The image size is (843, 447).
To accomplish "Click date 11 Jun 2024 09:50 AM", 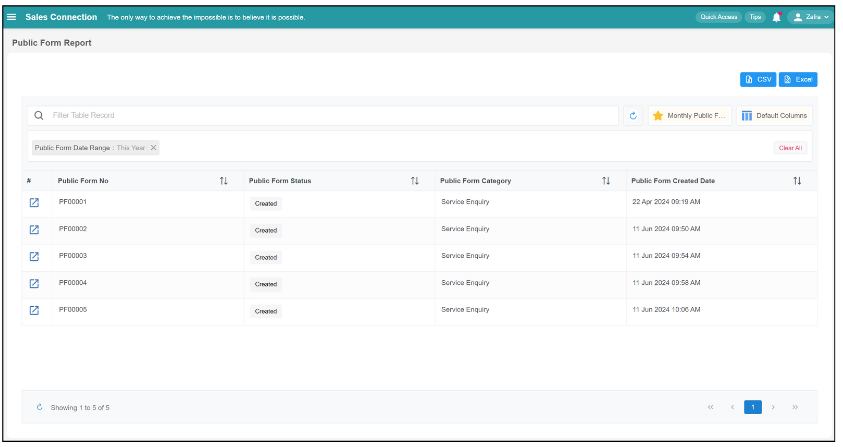I will 666,229.
